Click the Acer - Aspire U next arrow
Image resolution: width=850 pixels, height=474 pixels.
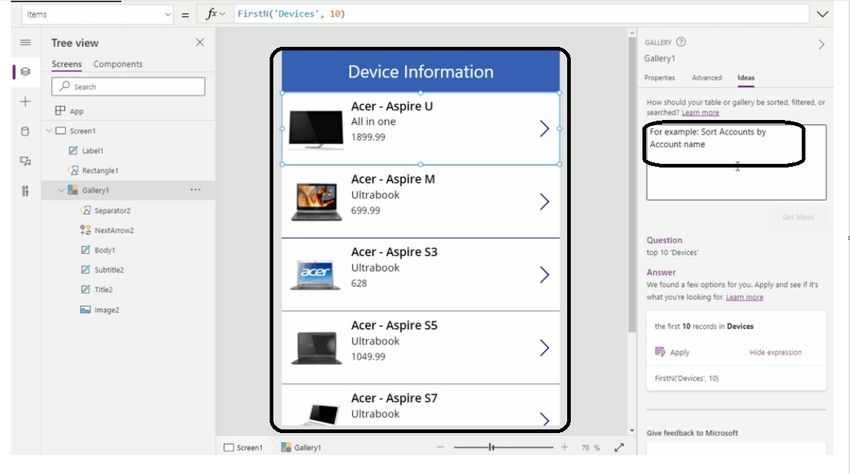(544, 129)
